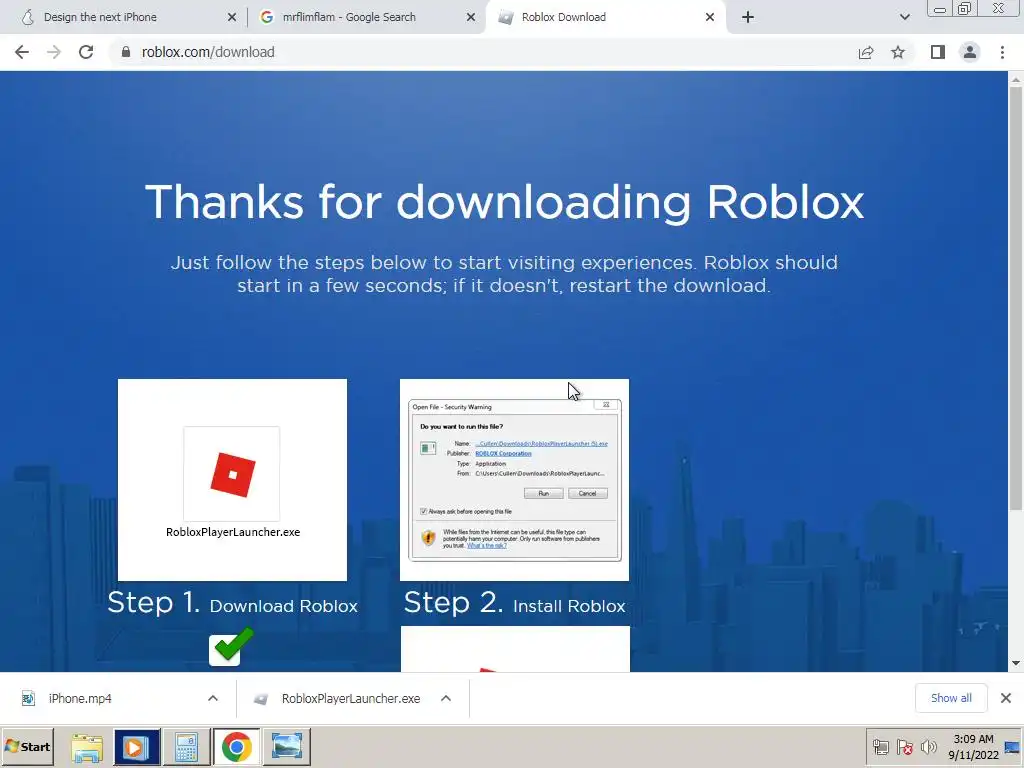
Task: Click the vertical scrollbar thumb
Action: [x=1016, y=298]
